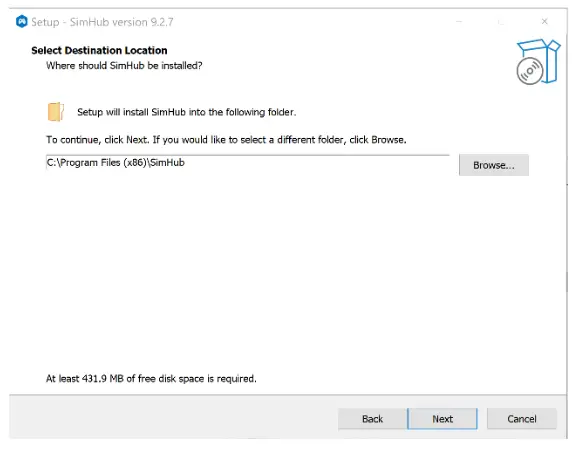581x456 pixels.
Task: Click the To continue, click Next instruction
Action: click(x=226, y=140)
